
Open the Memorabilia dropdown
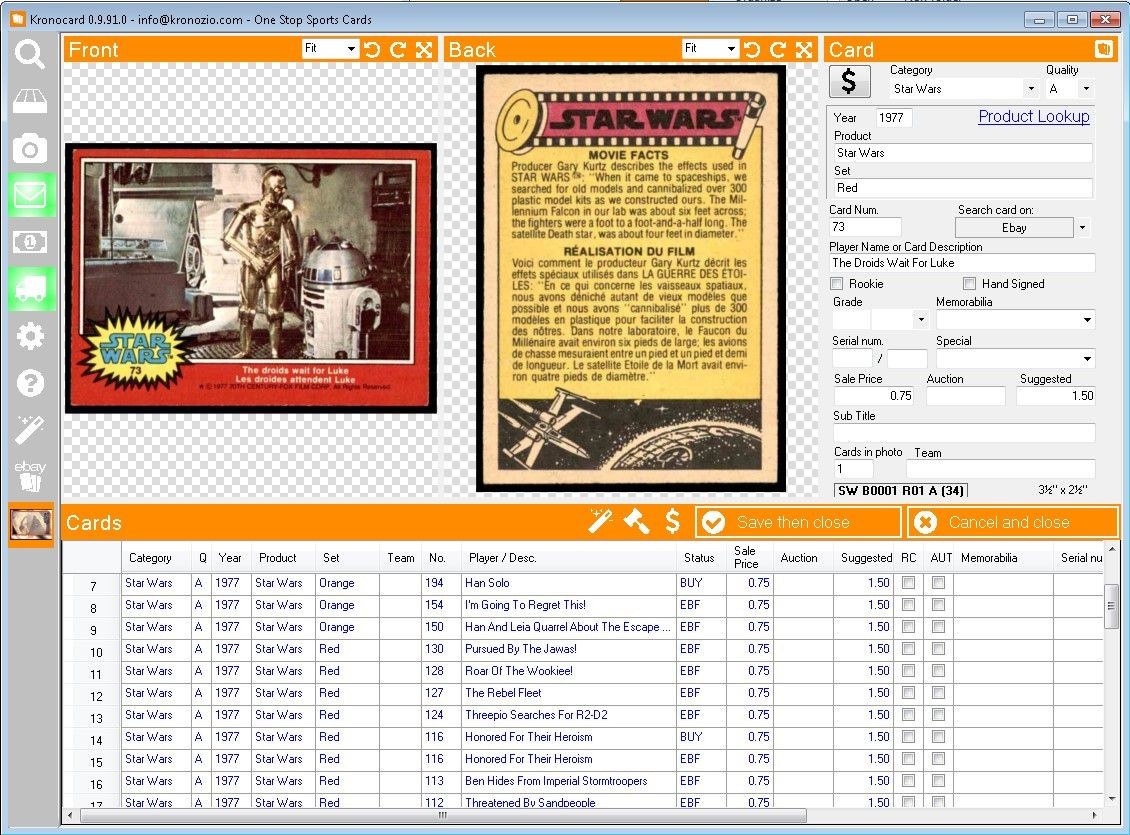coord(1015,320)
